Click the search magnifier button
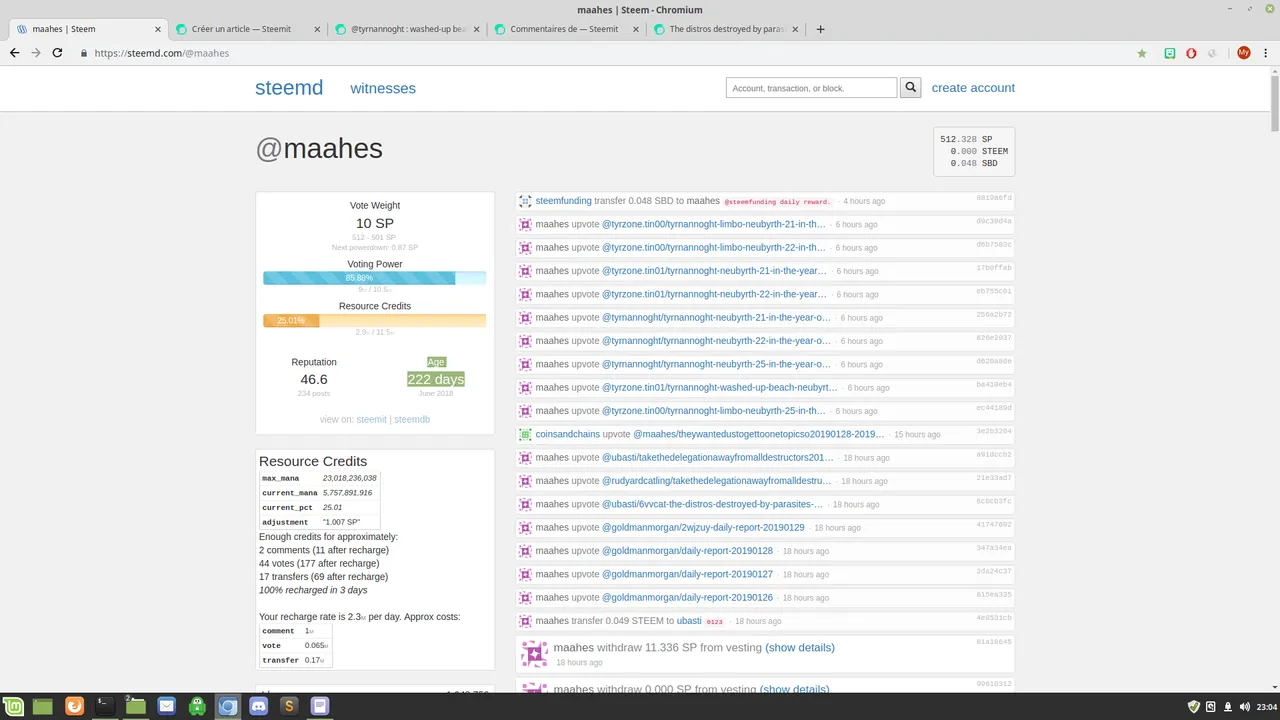The width and height of the screenshot is (1280, 720). pyautogui.click(x=910, y=88)
